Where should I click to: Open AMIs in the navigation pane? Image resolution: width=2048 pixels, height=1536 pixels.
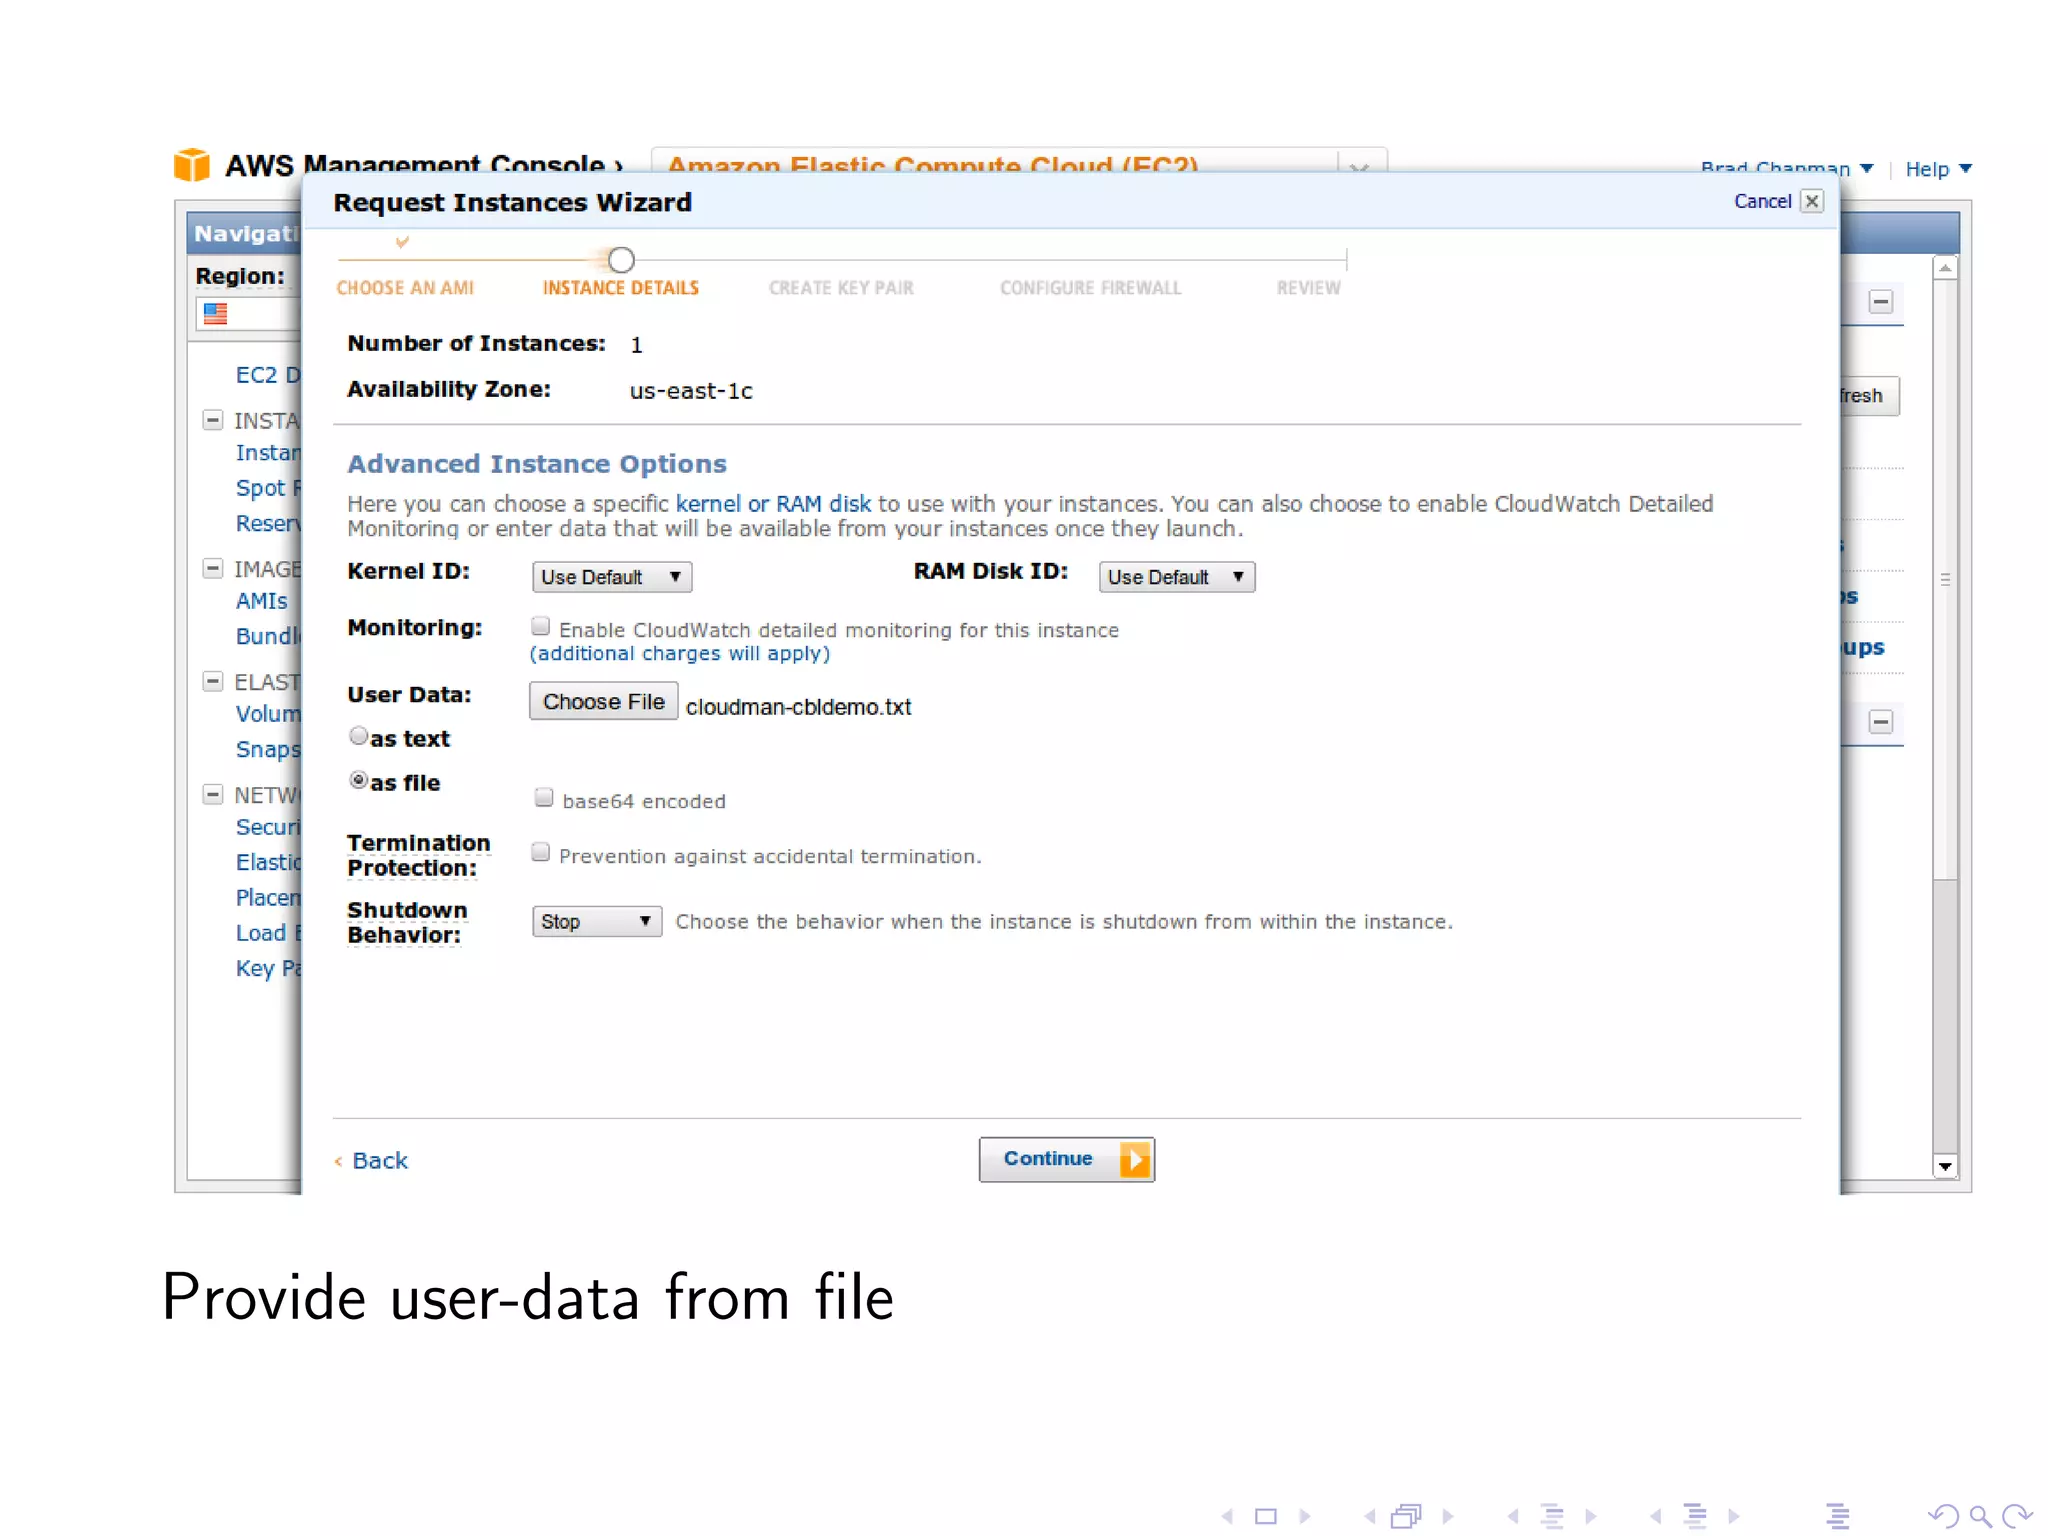point(262,601)
